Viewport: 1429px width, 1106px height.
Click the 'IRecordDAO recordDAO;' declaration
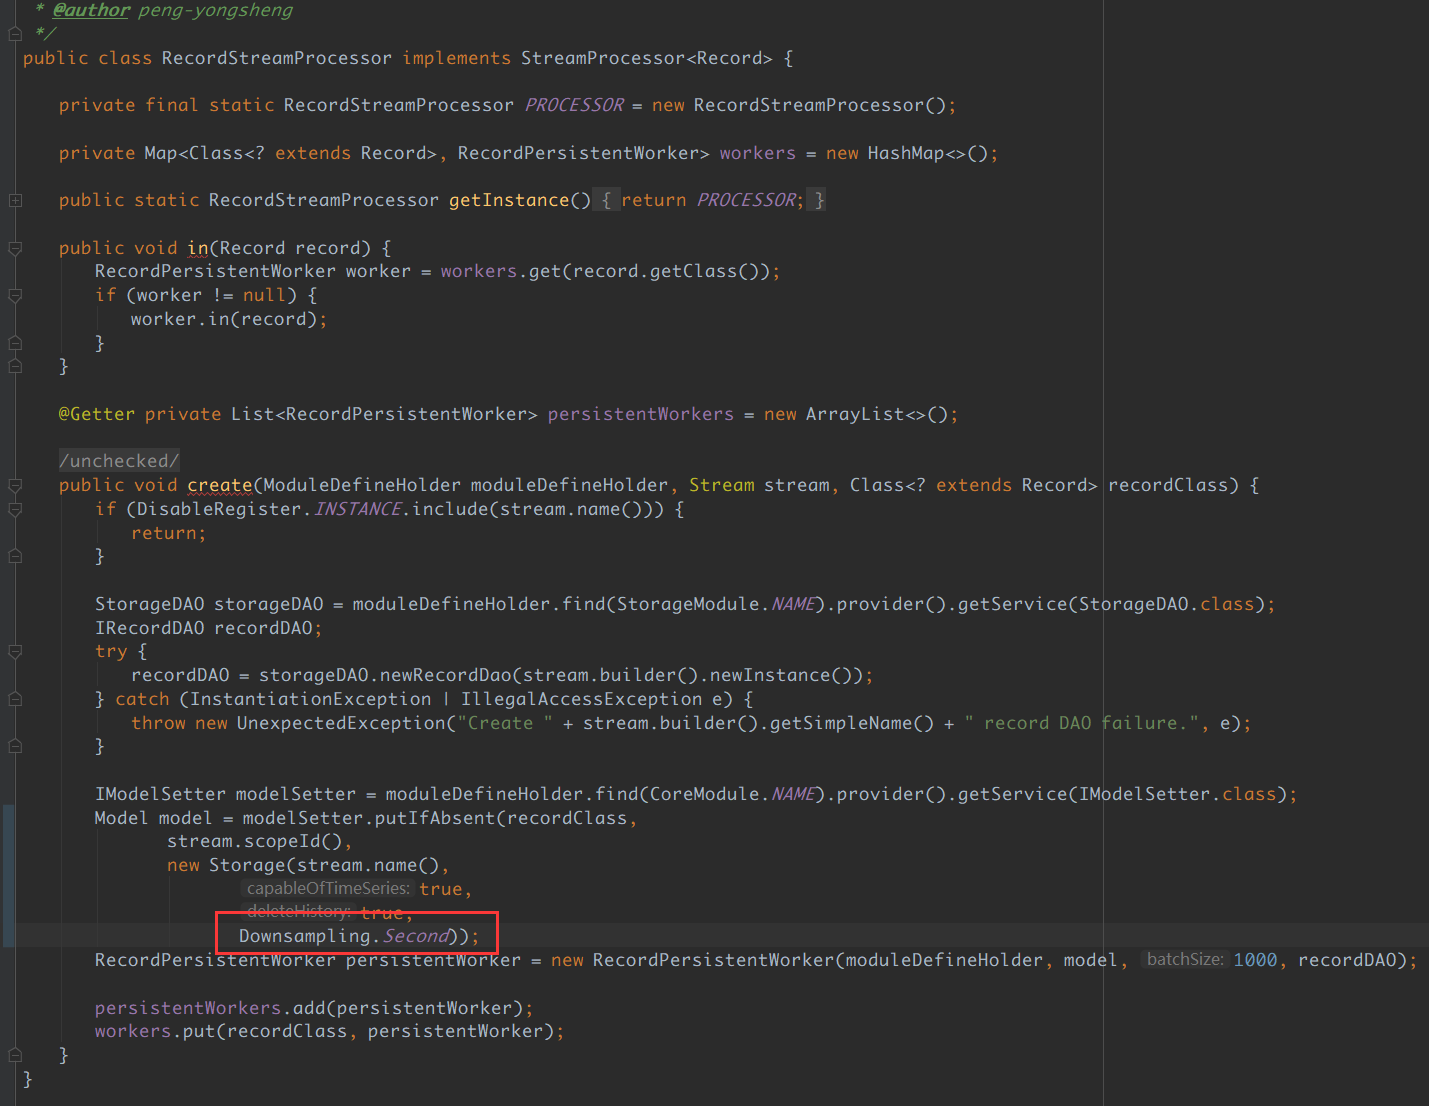pyautogui.click(x=209, y=628)
